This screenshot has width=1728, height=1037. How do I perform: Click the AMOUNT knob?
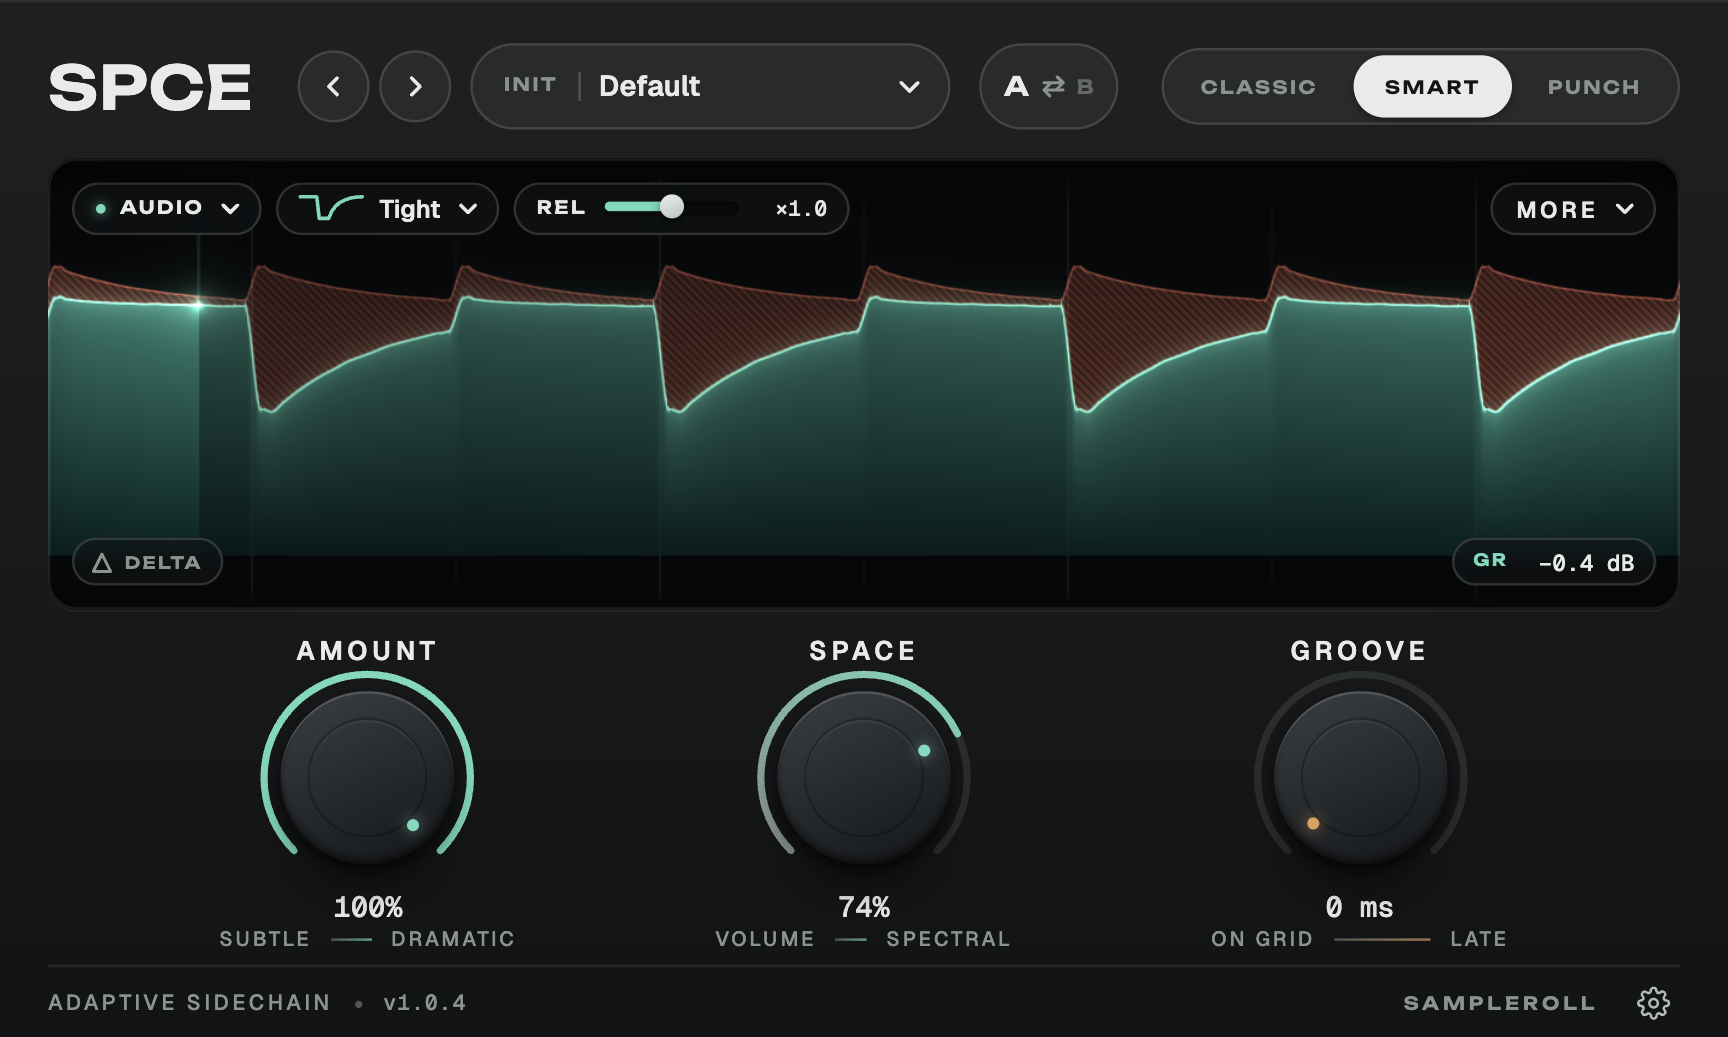pos(367,777)
